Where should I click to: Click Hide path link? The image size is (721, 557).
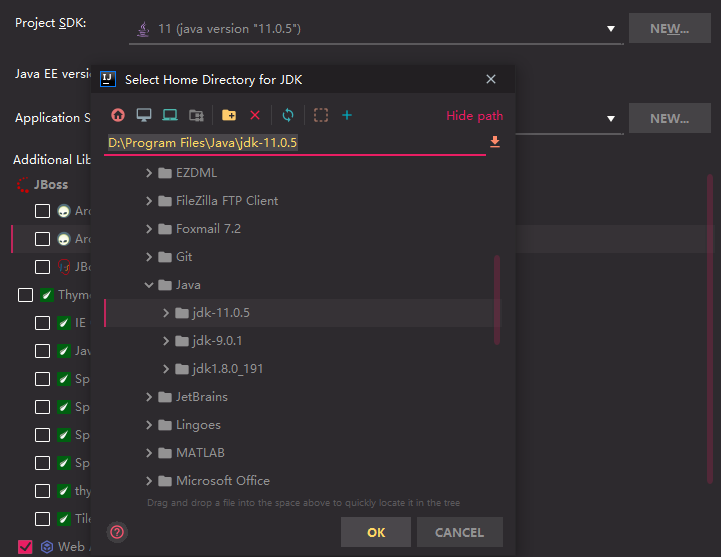[x=475, y=115]
